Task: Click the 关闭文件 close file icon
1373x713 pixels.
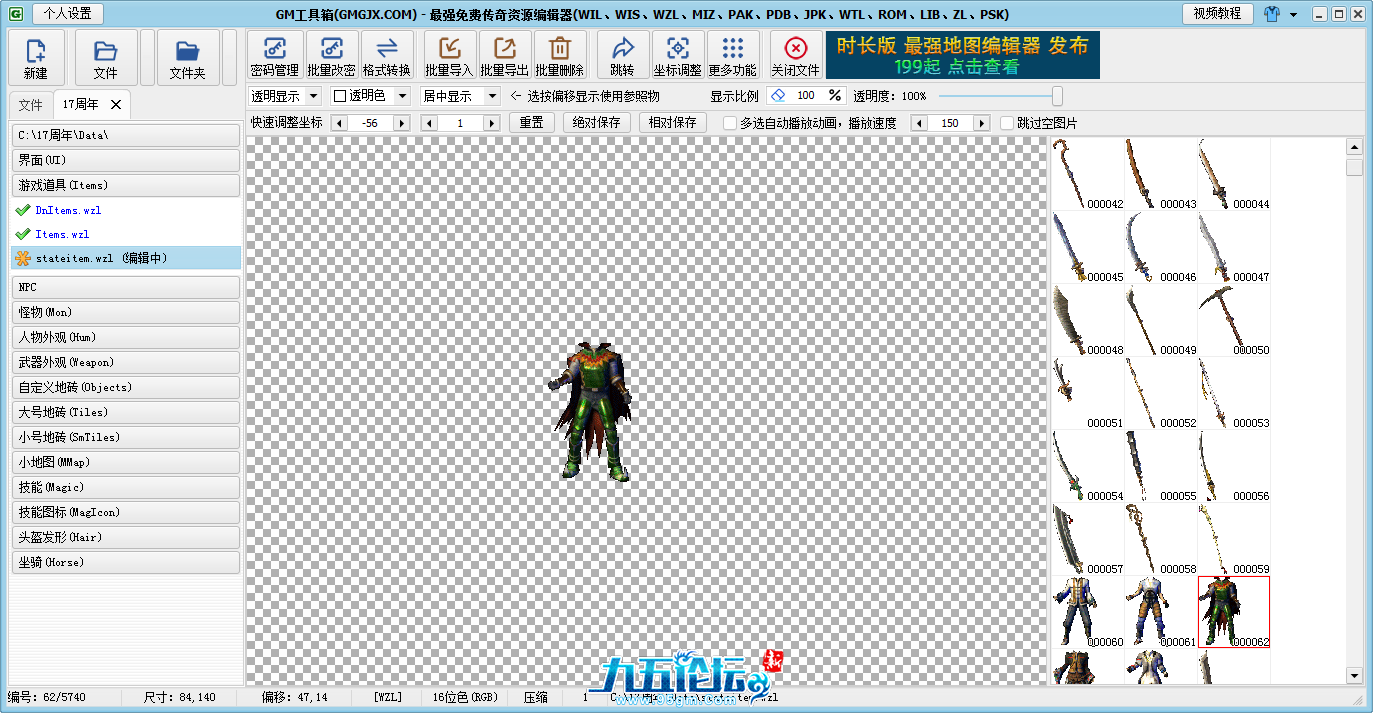Action: pos(795,56)
